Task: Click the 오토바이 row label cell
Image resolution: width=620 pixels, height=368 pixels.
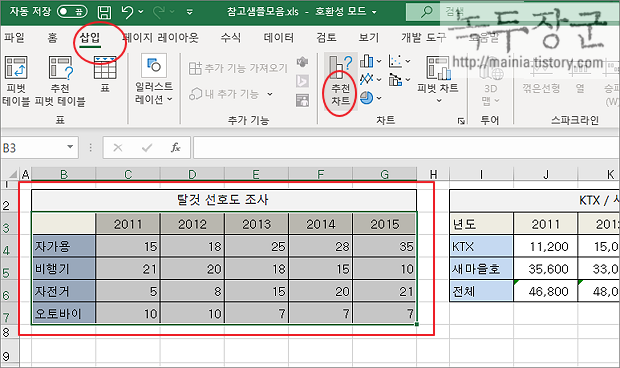Action: [64, 313]
